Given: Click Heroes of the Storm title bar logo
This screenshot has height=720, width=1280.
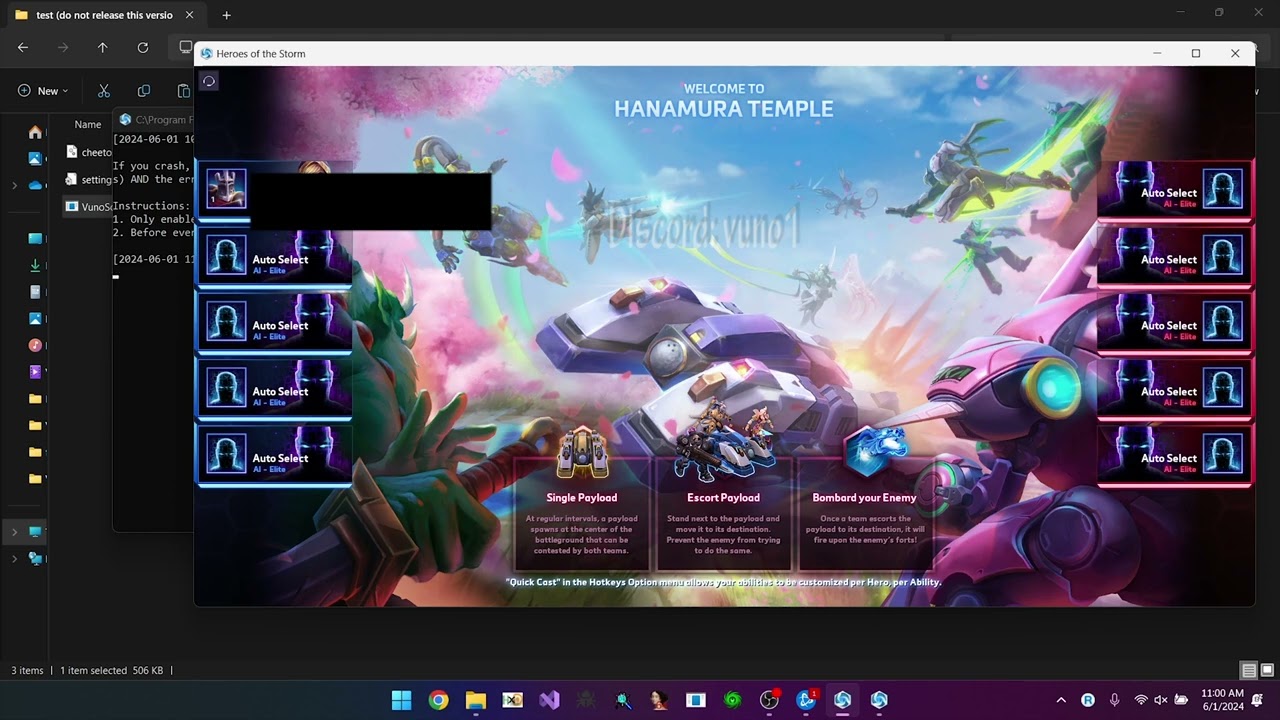Looking at the screenshot, I should pos(207,53).
